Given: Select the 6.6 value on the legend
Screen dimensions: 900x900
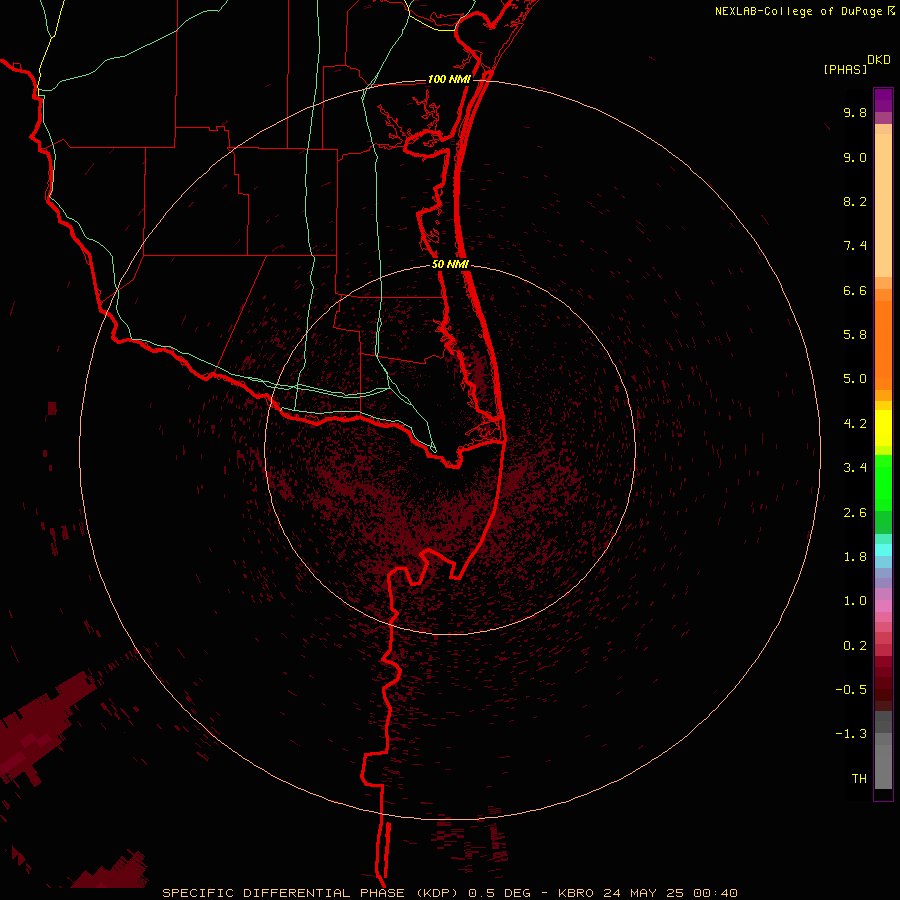Looking at the screenshot, I should 855,290.
